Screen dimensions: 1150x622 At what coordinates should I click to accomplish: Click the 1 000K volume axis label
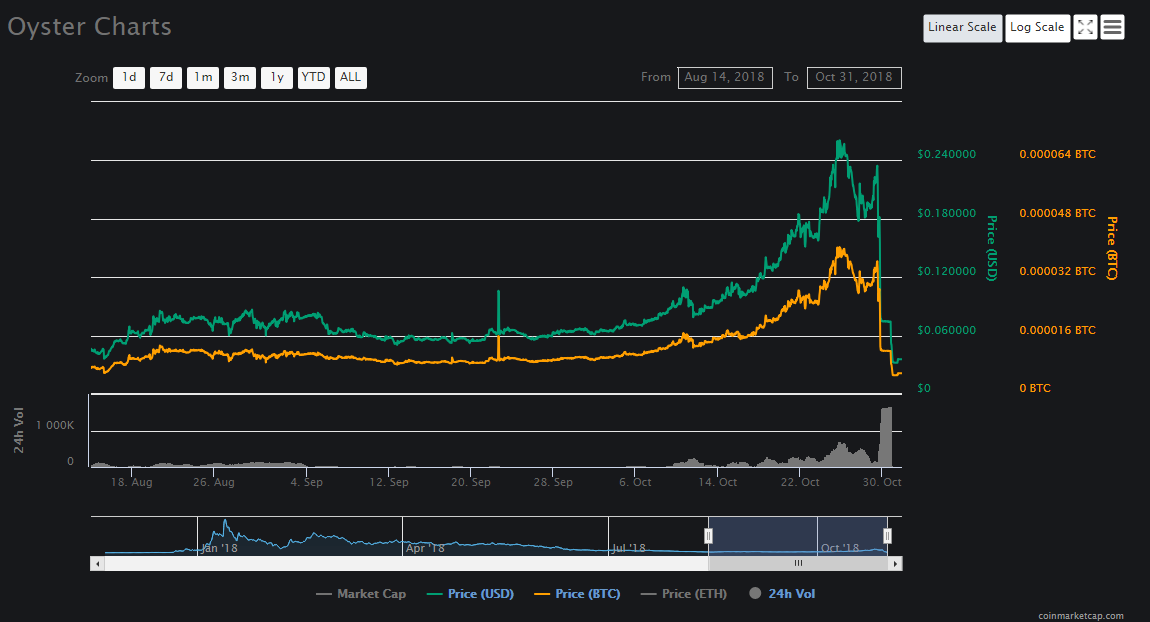[x=55, y=425]
